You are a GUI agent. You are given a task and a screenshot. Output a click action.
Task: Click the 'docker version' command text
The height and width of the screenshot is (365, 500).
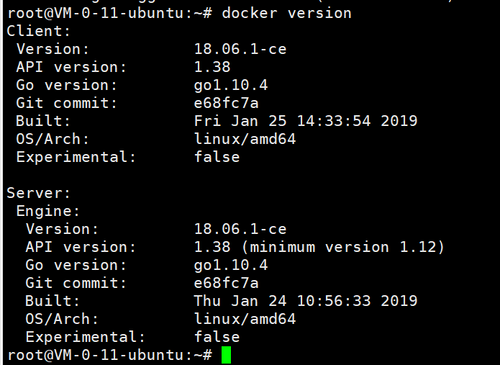click(x=286, y=13)
